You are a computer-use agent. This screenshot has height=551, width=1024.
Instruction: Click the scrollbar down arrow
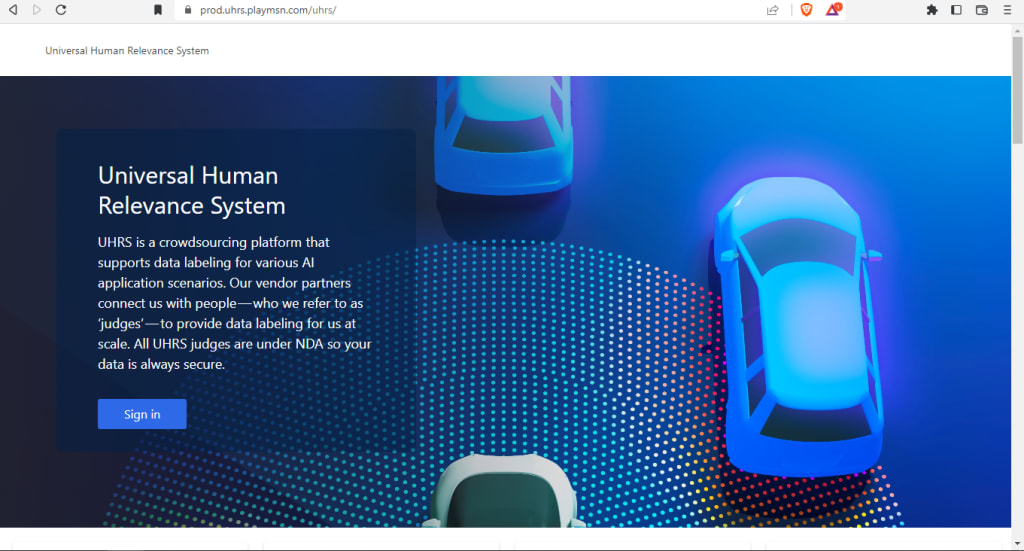tap(1017, 543)
